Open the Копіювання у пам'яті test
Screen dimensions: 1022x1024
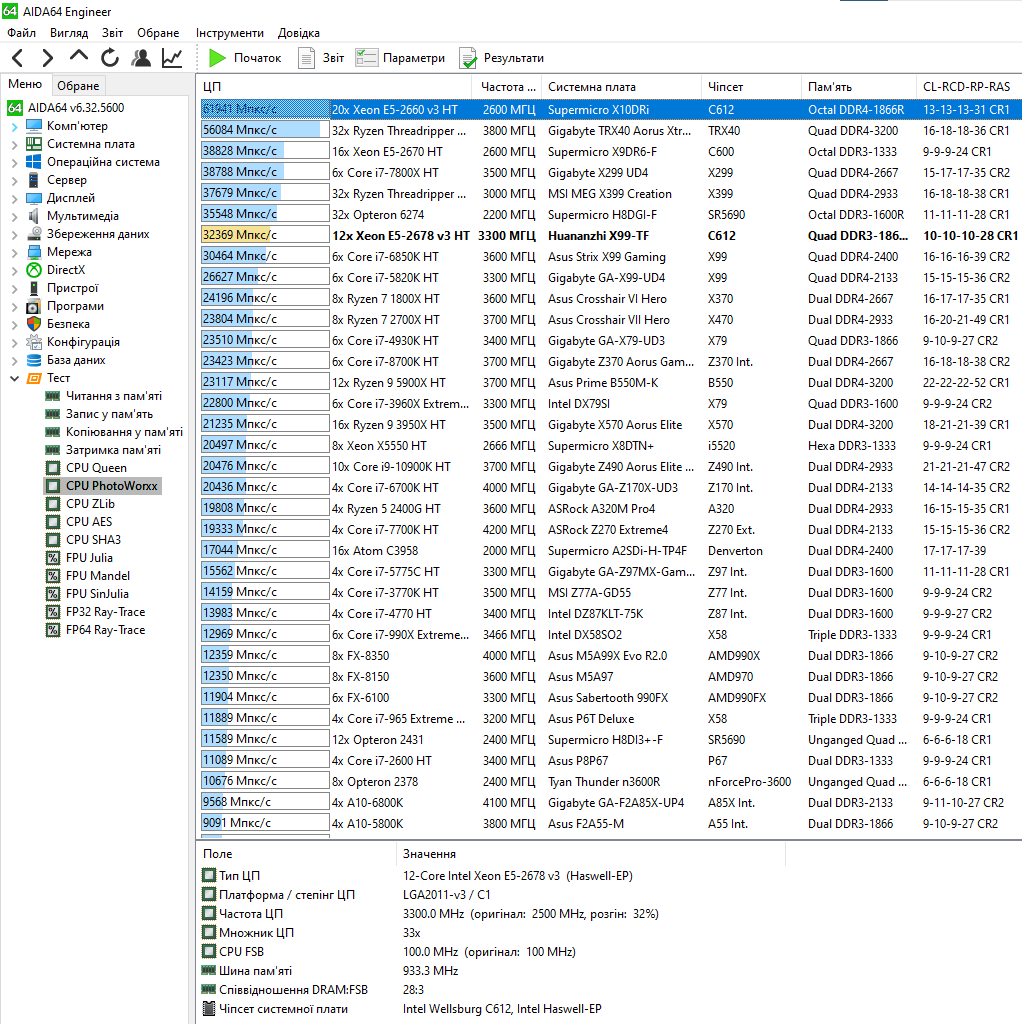pos(114,432)
